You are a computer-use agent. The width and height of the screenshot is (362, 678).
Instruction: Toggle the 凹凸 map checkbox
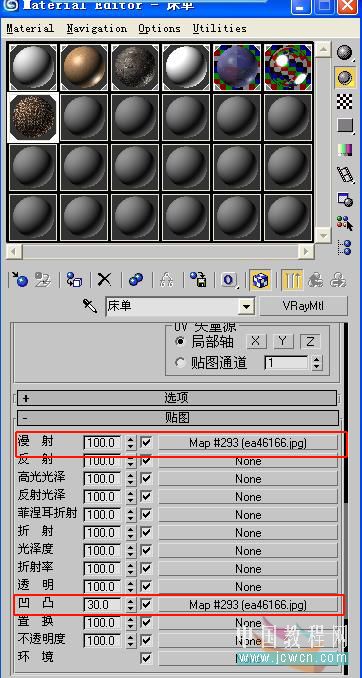pyautogui.click(x=147, y=604)
